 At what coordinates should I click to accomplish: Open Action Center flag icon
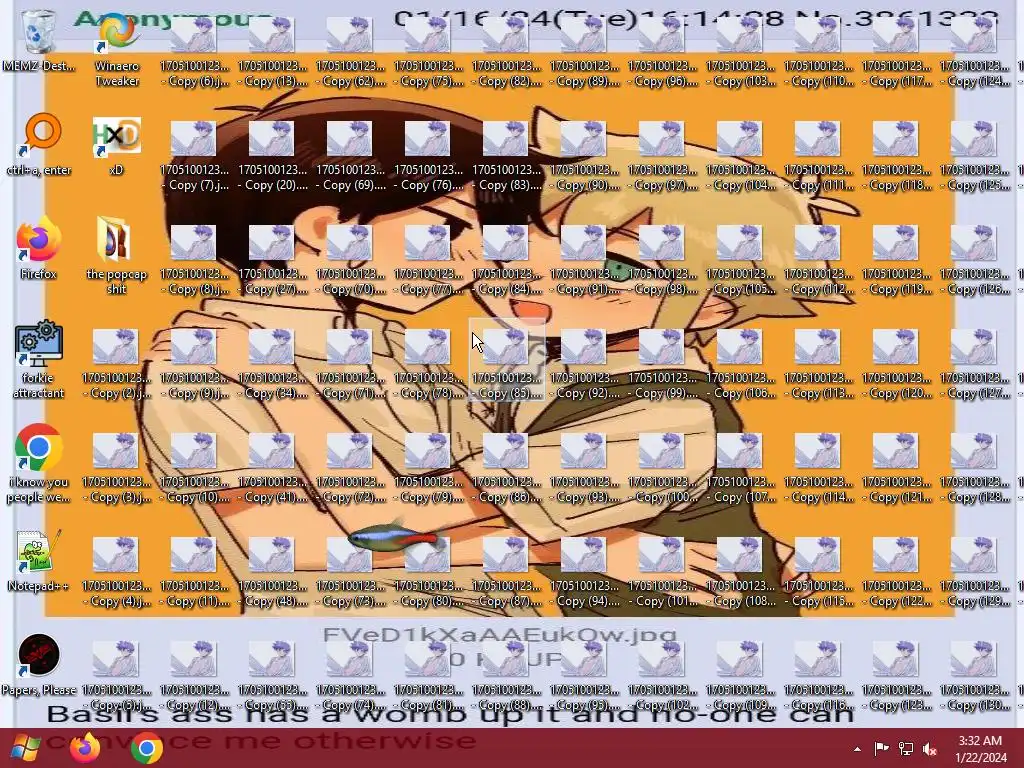[881, 748]
